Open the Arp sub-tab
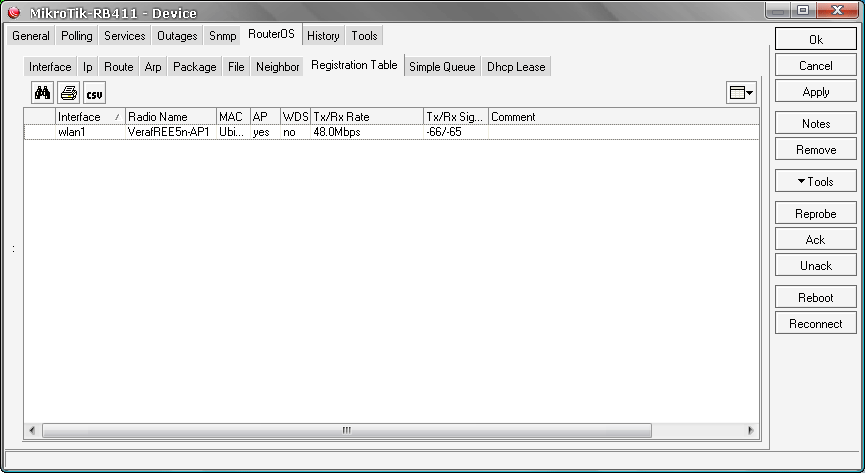 click(153, 67)
